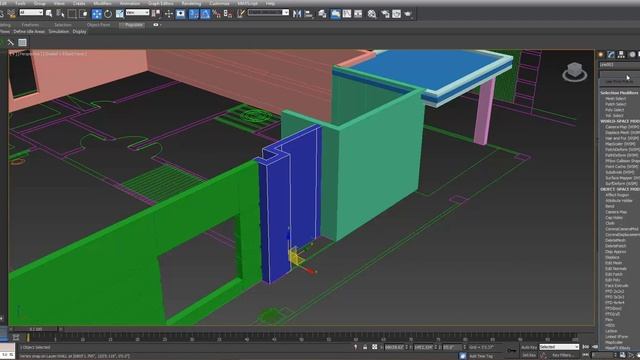Toggle Angle Snap
Image resolution: width=640 pixels, height=360 pixels.
[x=205, y=14]
